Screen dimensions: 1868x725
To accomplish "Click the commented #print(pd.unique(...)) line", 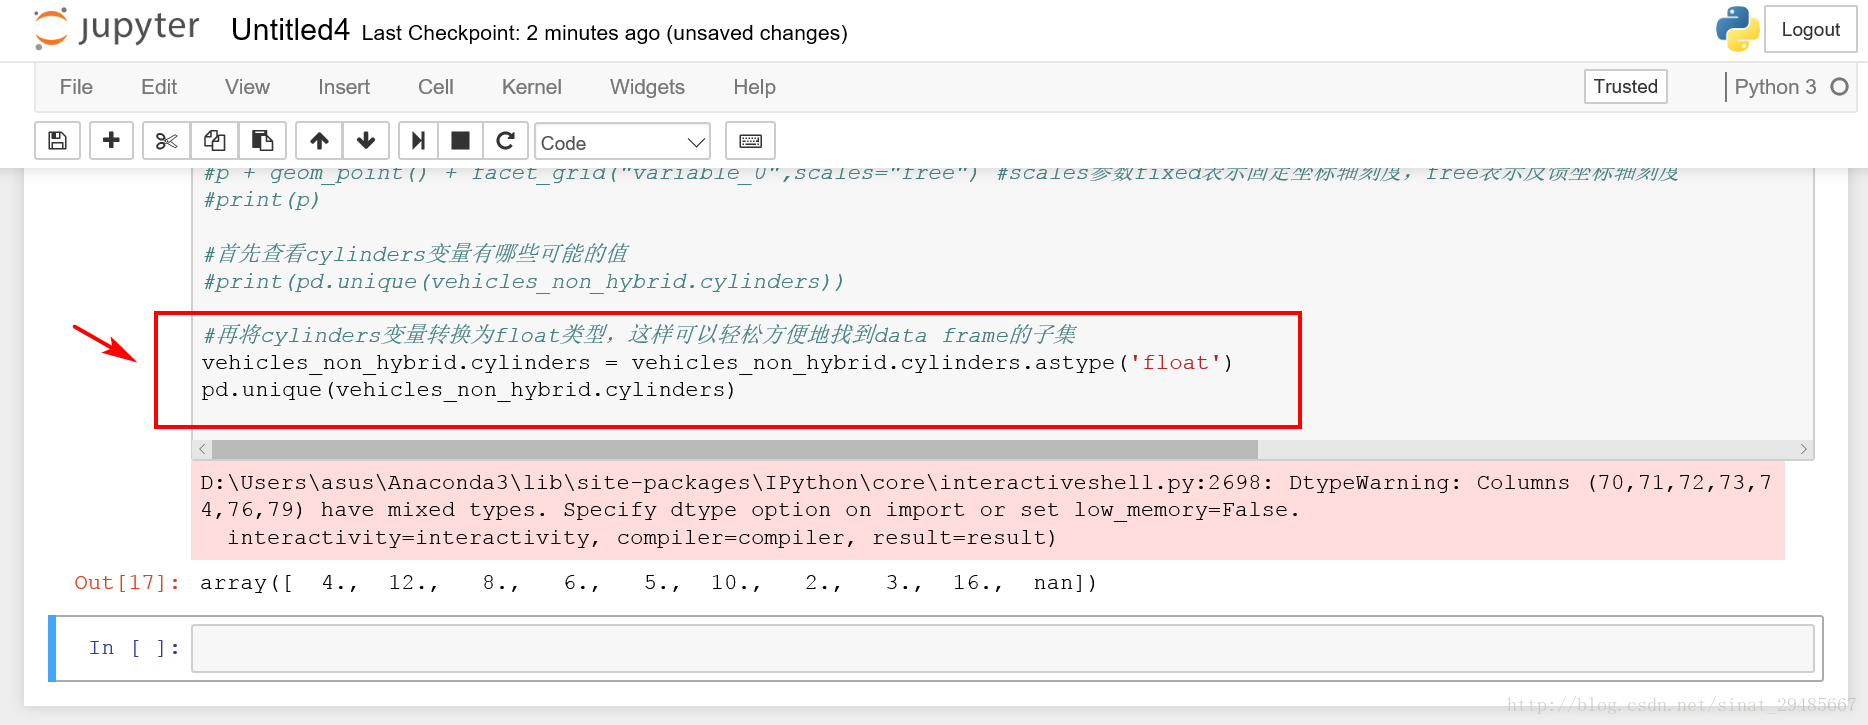I will (x=523, y=282).
